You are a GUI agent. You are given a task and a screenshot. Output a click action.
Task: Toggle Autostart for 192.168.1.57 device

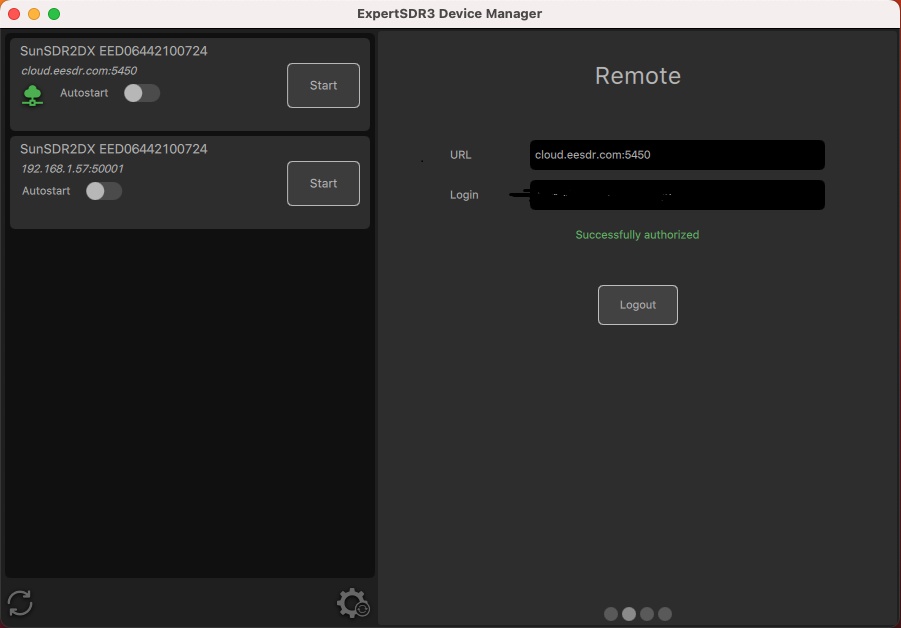pos(104,191)
